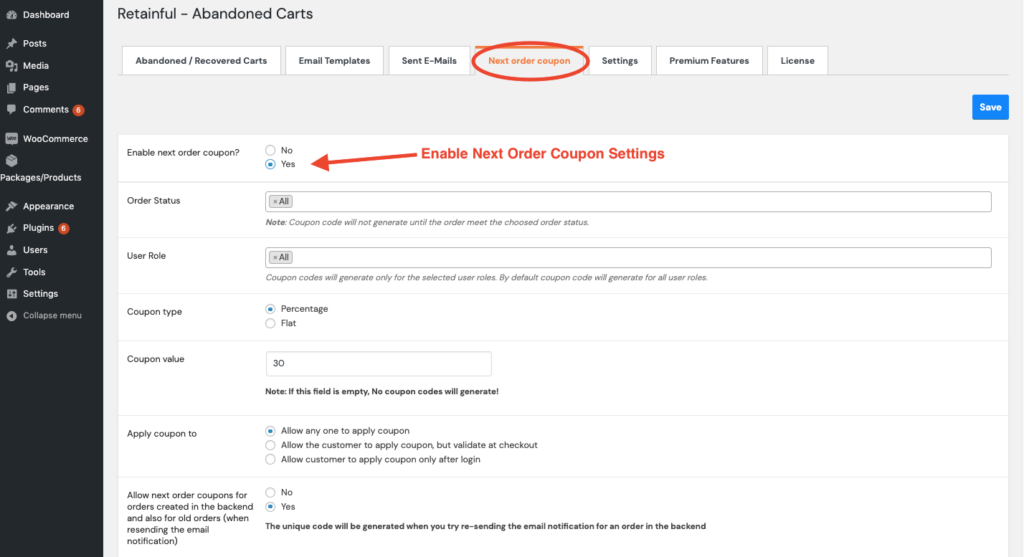Select Yes for Enable next order coupon

pyautogui.click(x=270, y=165)
